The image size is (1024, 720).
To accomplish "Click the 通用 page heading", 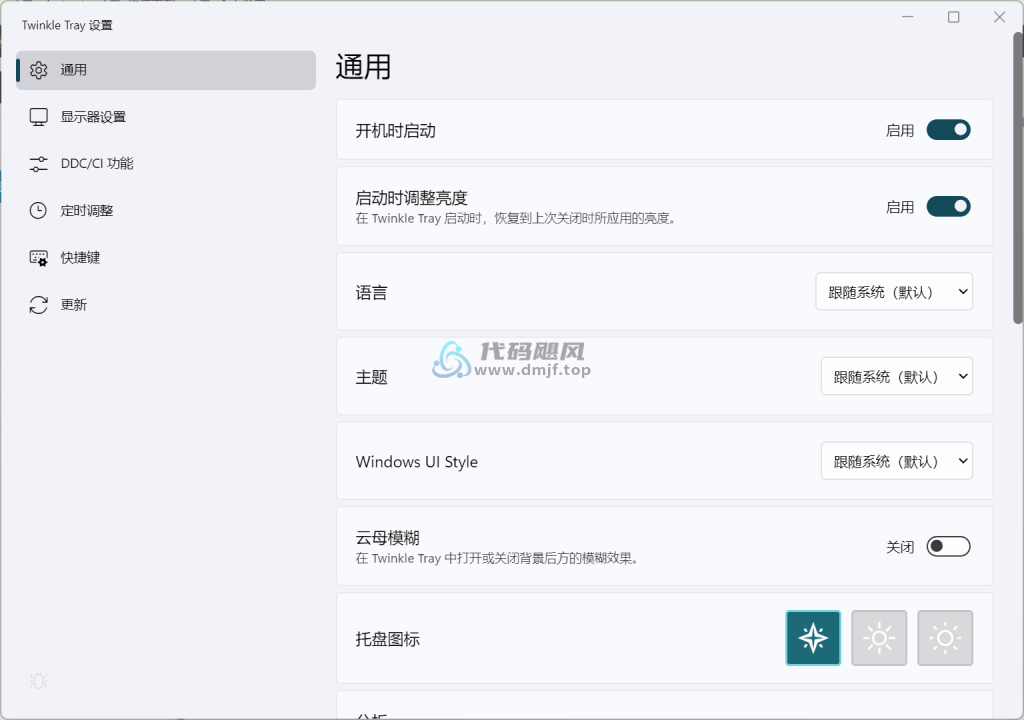I will coord(363,67).
